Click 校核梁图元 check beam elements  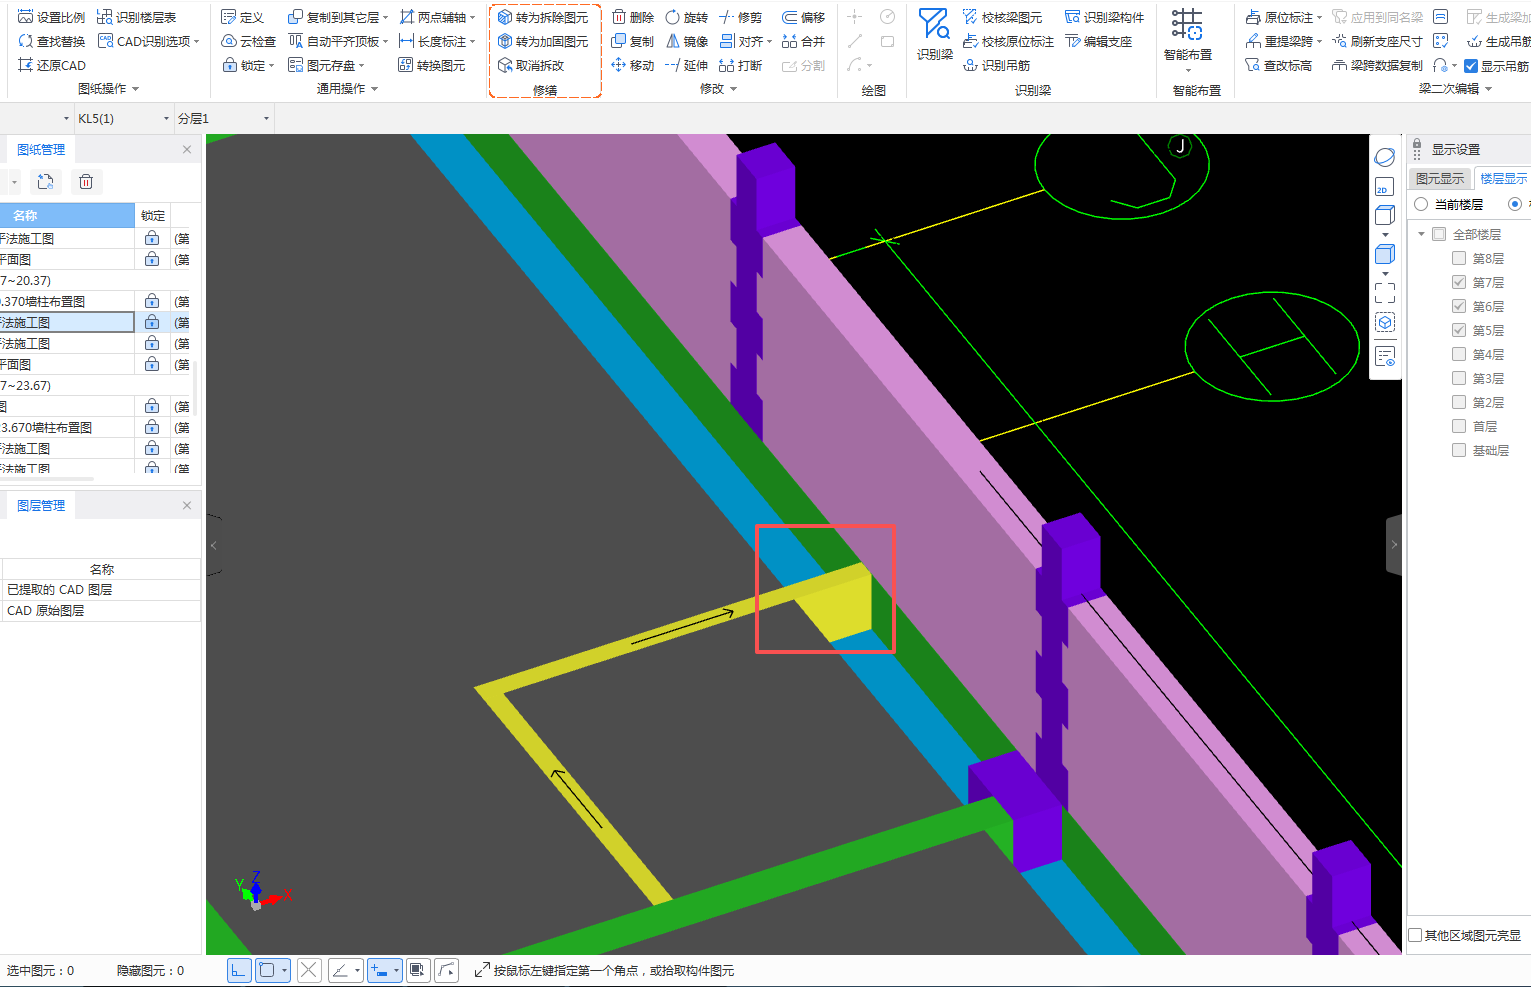coord(1003,17)
